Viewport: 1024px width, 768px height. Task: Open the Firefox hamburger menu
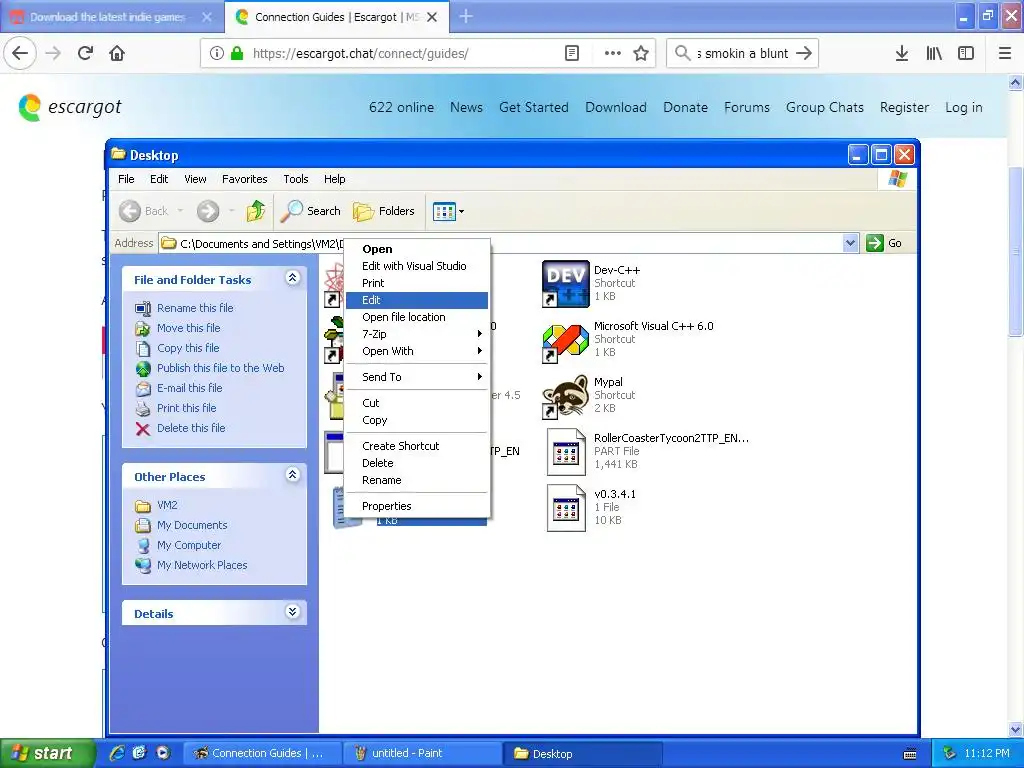[1005, 53]
